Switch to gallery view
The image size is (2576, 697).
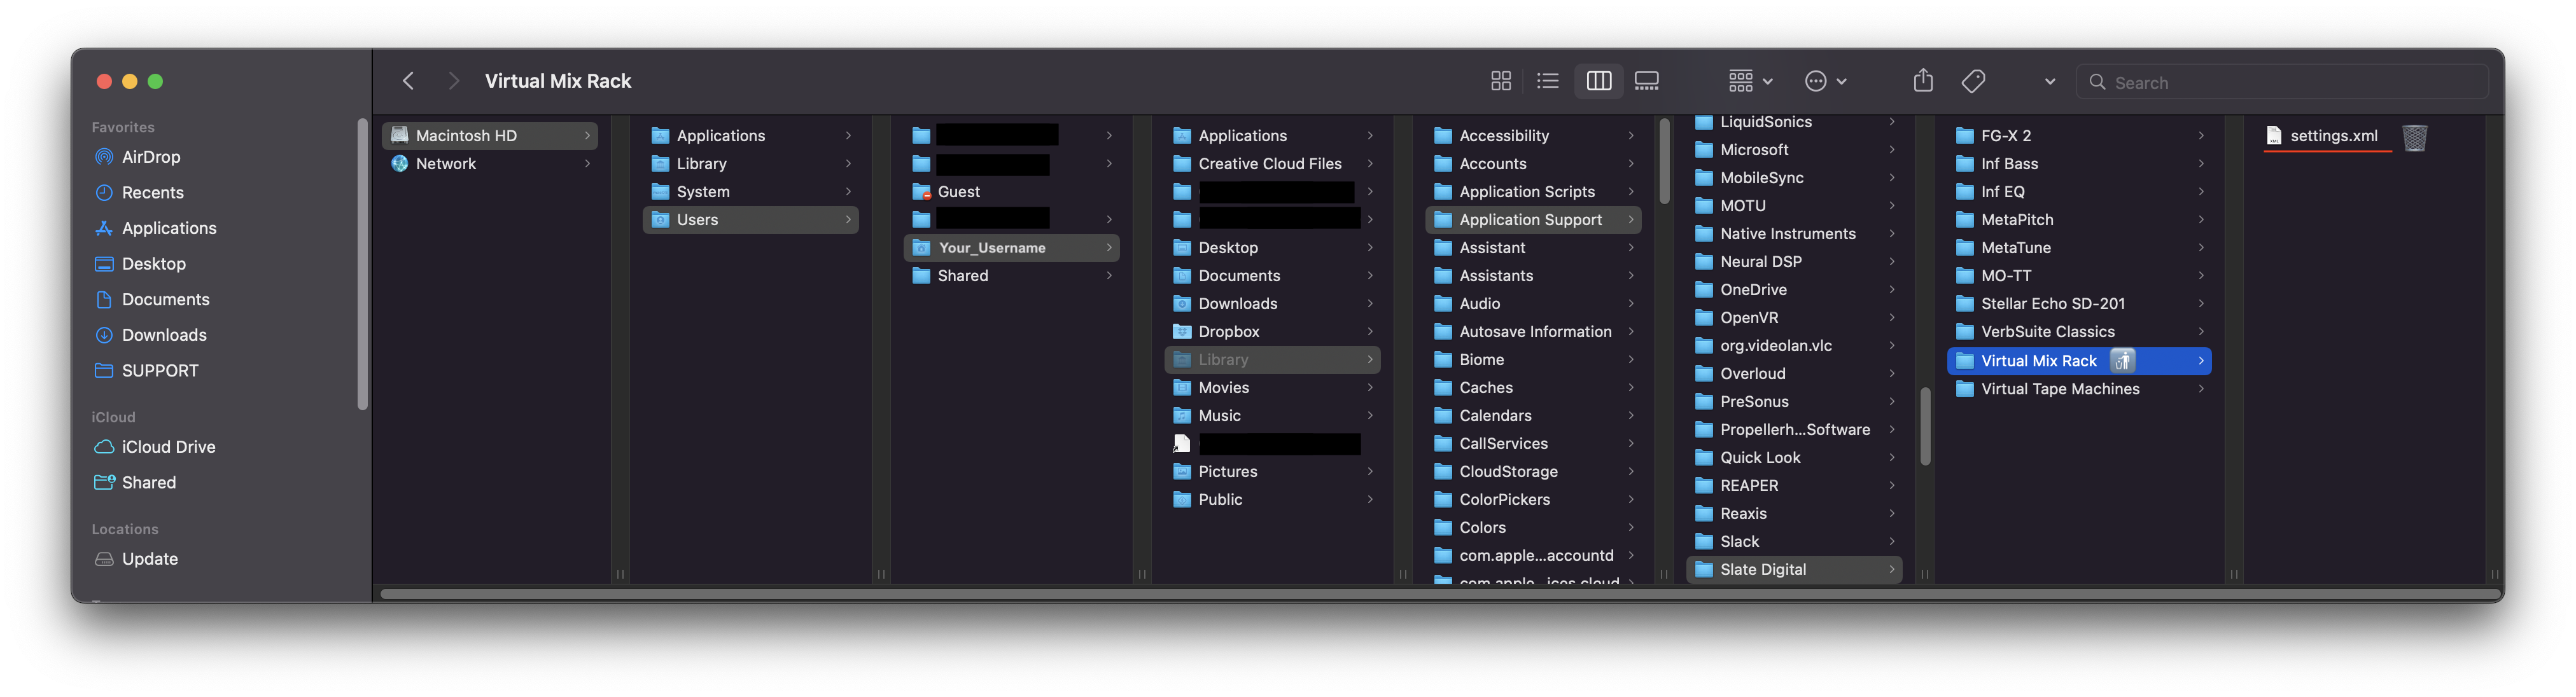(x=1646, y=81)
